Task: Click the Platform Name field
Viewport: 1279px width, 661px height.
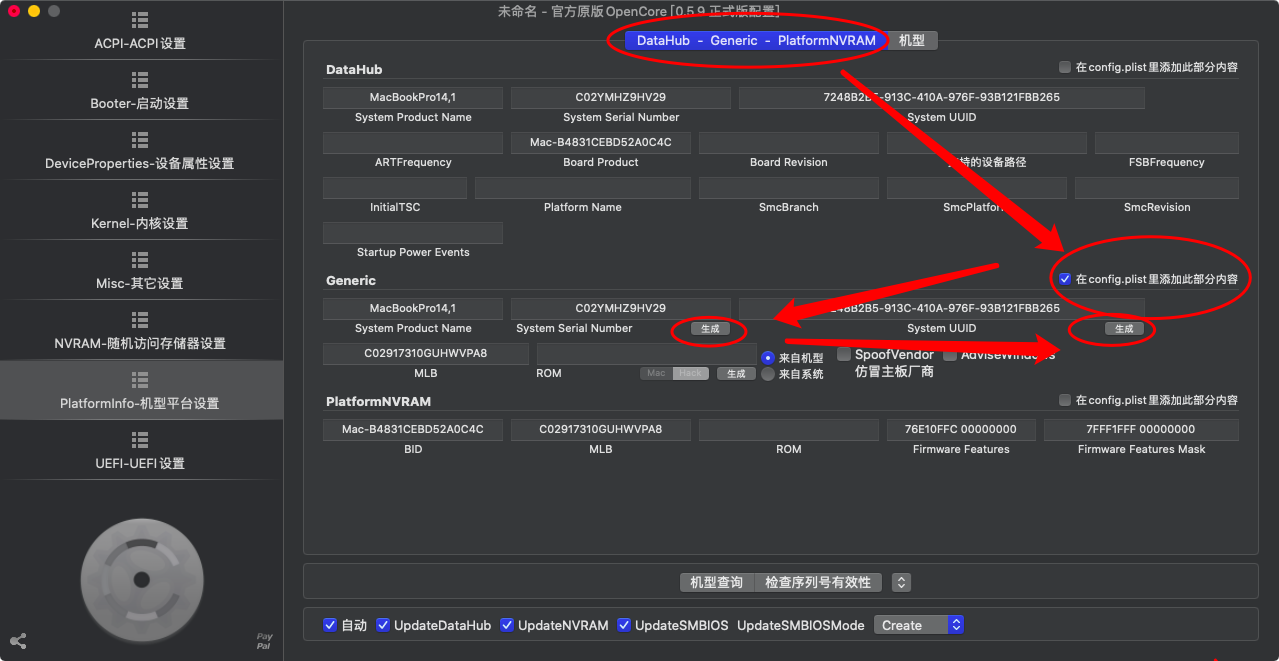Action: (x=583, y=188)
